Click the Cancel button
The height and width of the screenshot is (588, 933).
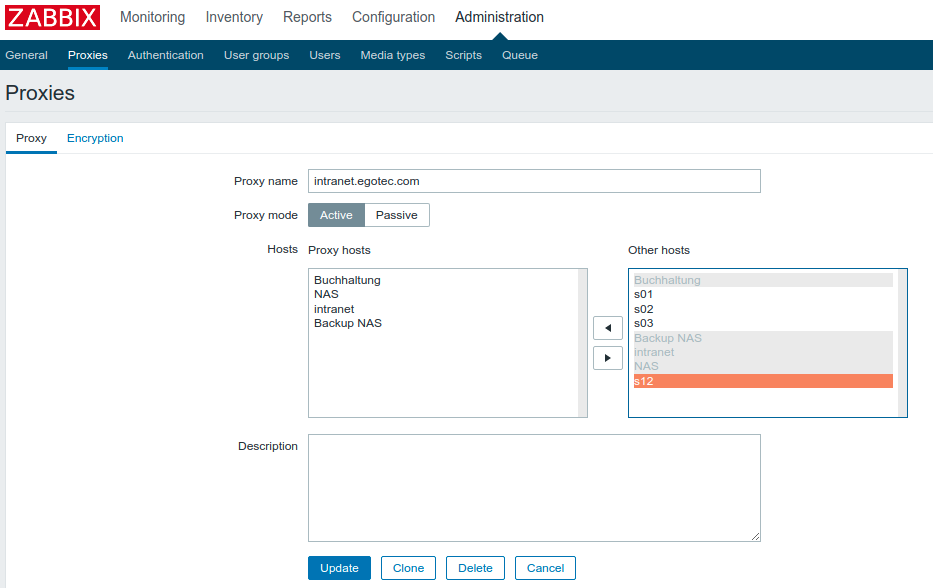tap(545, 567)
